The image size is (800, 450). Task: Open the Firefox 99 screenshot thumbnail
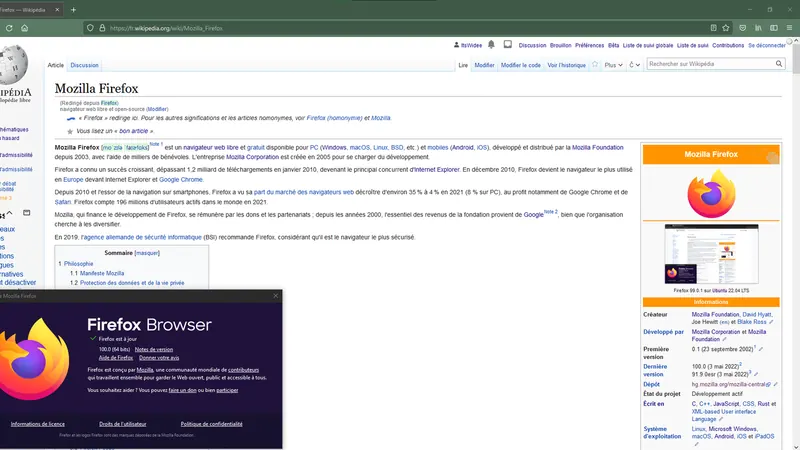(711, 254)
